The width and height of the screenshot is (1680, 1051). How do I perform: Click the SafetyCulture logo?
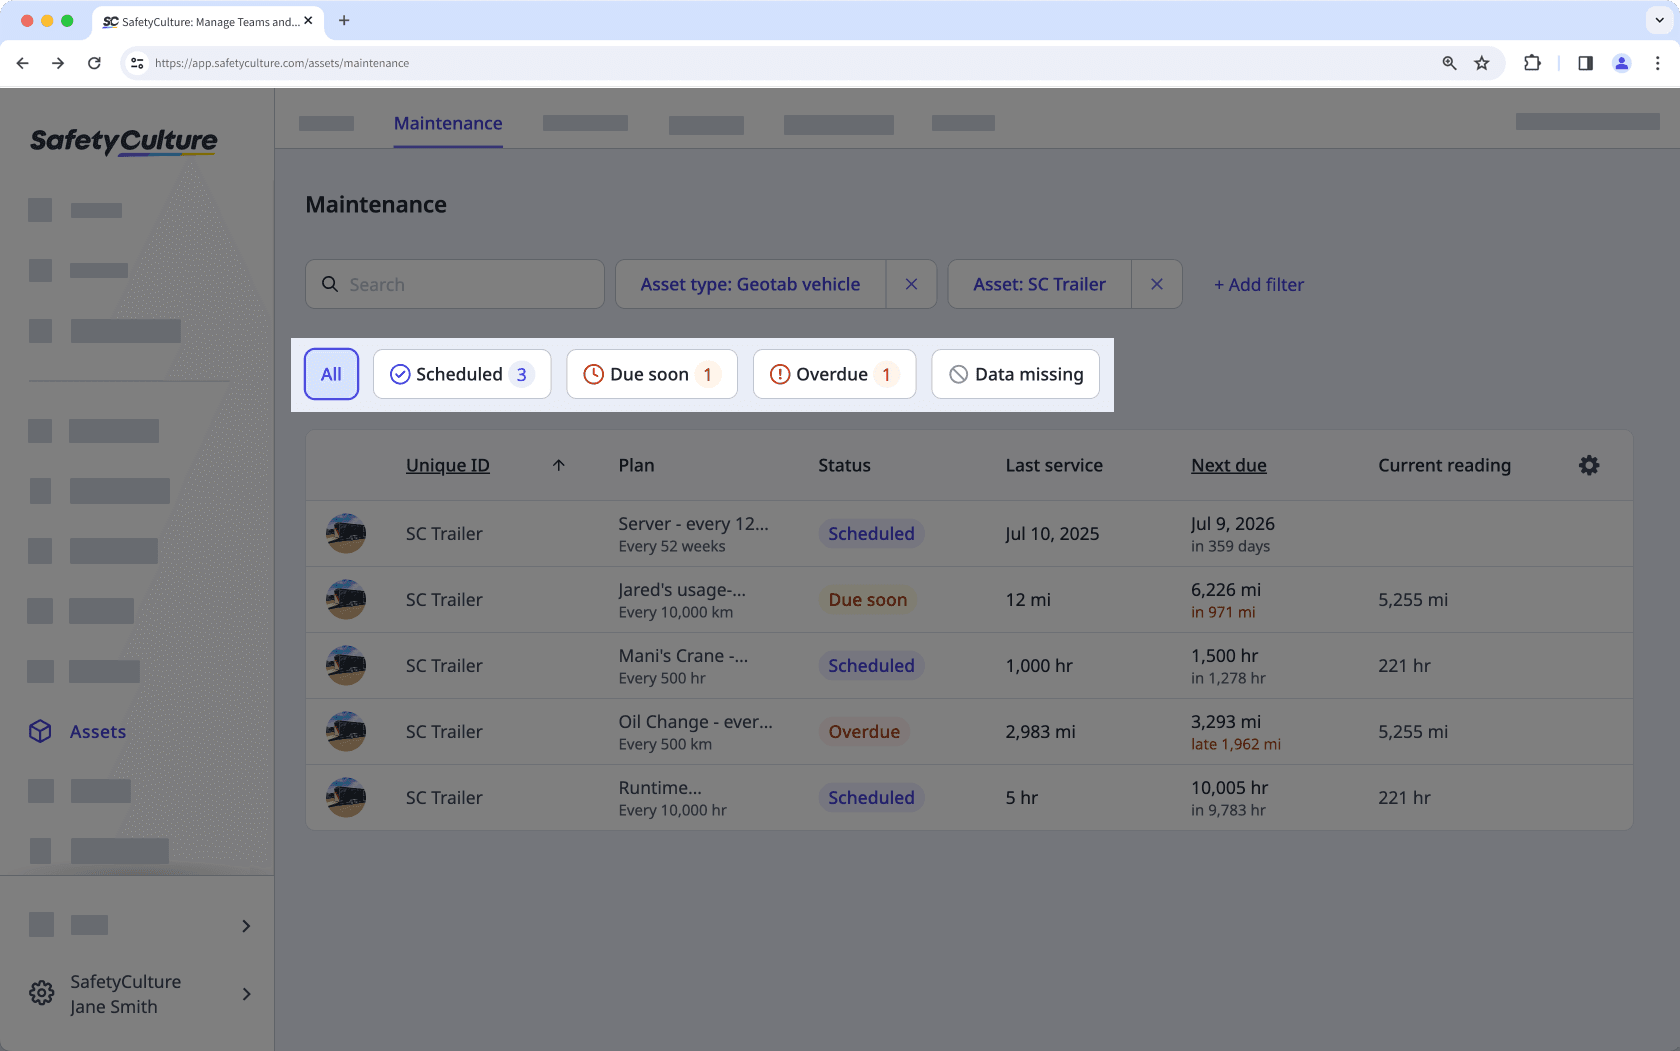123,141
